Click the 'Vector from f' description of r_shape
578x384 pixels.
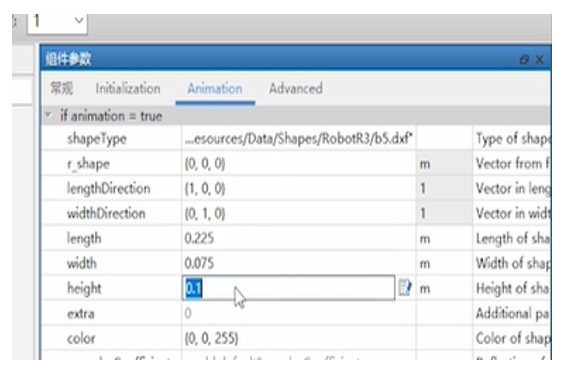pyautogui.click(x=512, y=164)
